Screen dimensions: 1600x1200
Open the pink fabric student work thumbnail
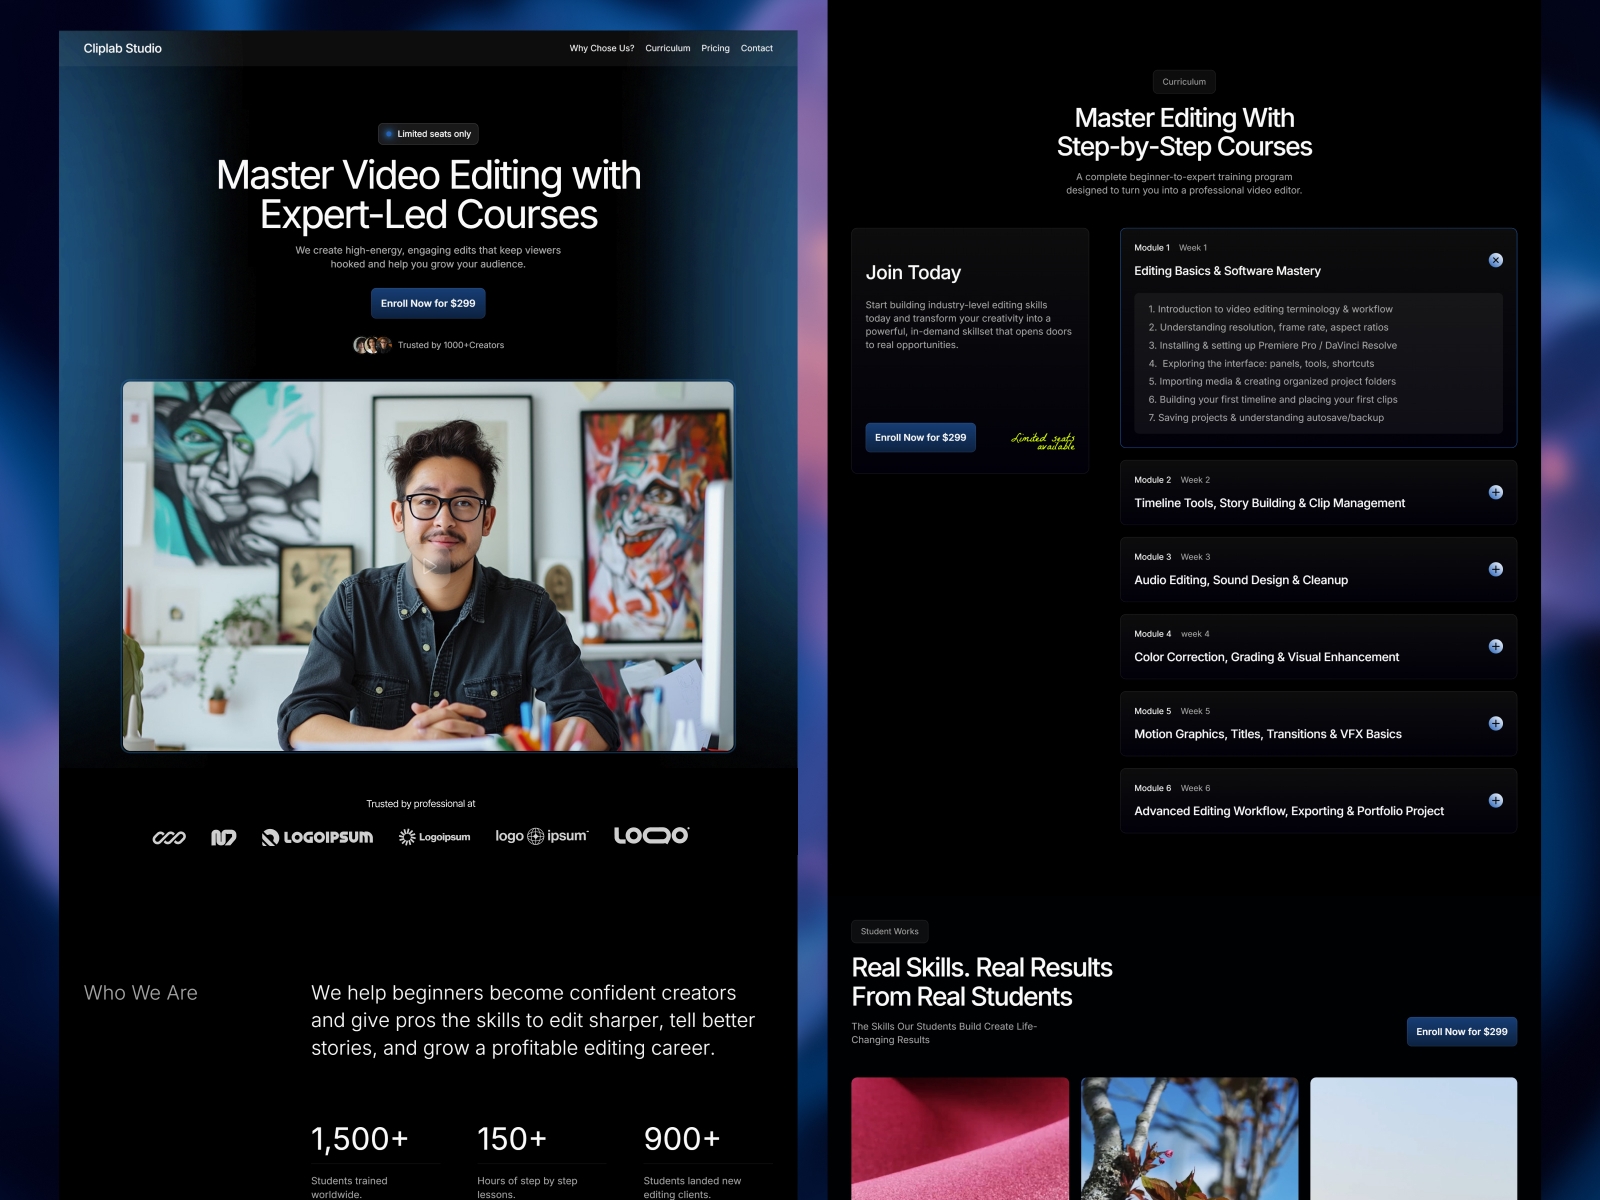[x=959, y=1138]
